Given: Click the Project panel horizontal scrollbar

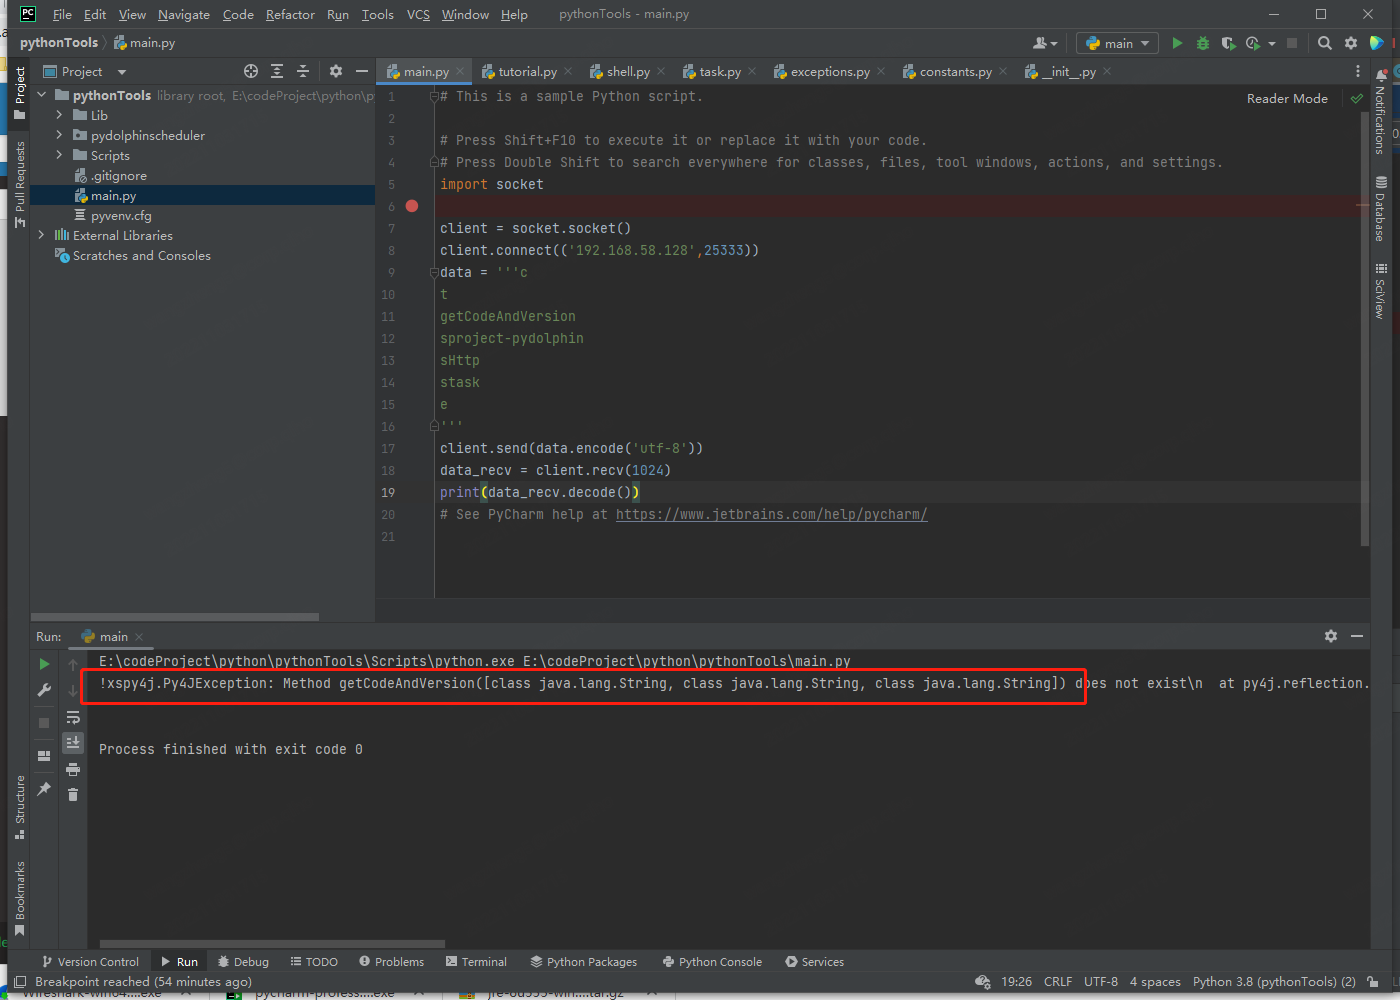Looking at the screenshot, I should [175, 617].
